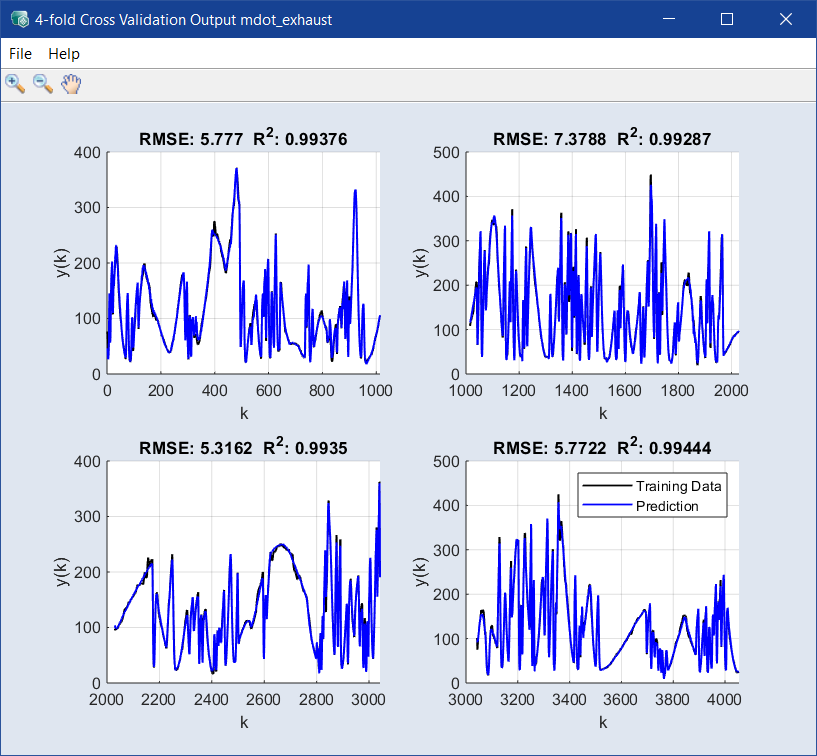Viewport: 817px width, 756px height.
Task: Select the Zoom Out tool
Action: coord(43,84)
